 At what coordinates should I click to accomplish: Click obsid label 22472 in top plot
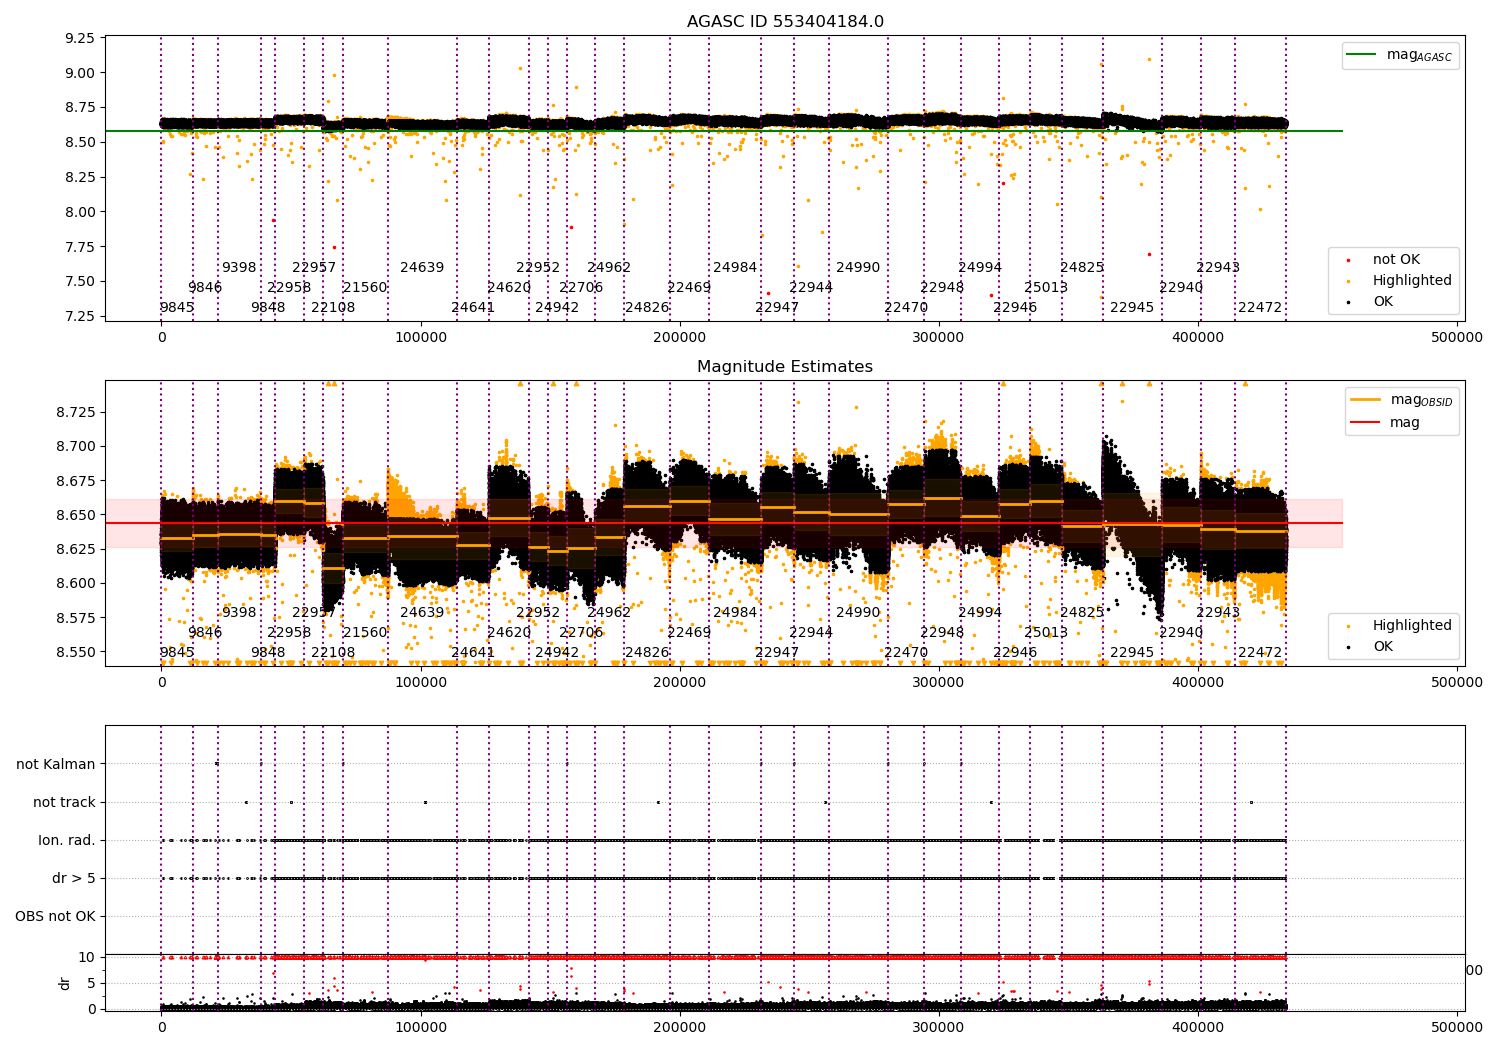[x=1260, y=307]
